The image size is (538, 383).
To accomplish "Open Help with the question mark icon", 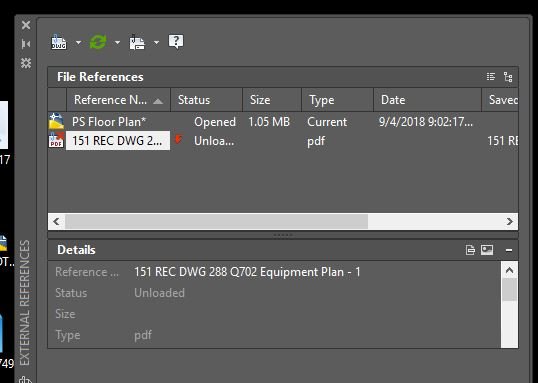I will click(x=176, y=42).
